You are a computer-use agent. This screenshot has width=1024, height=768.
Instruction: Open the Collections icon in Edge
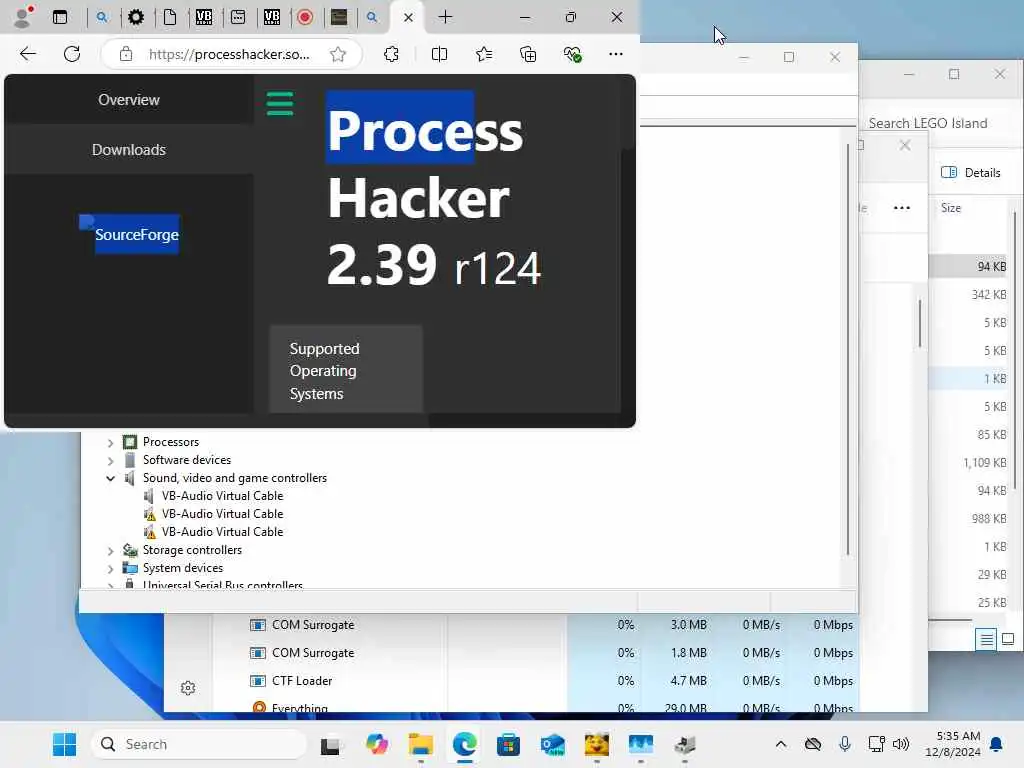[528, 54]
